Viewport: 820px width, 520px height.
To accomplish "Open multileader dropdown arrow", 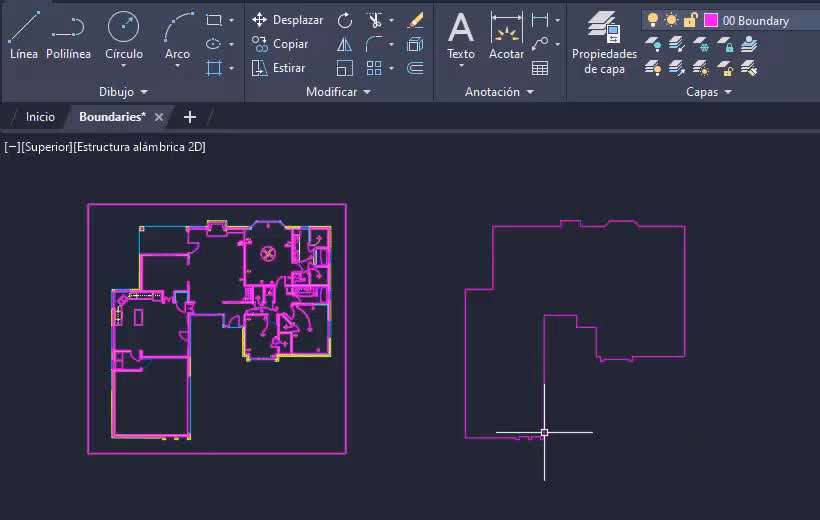I will pyautogui.click(x=557, y=44).
